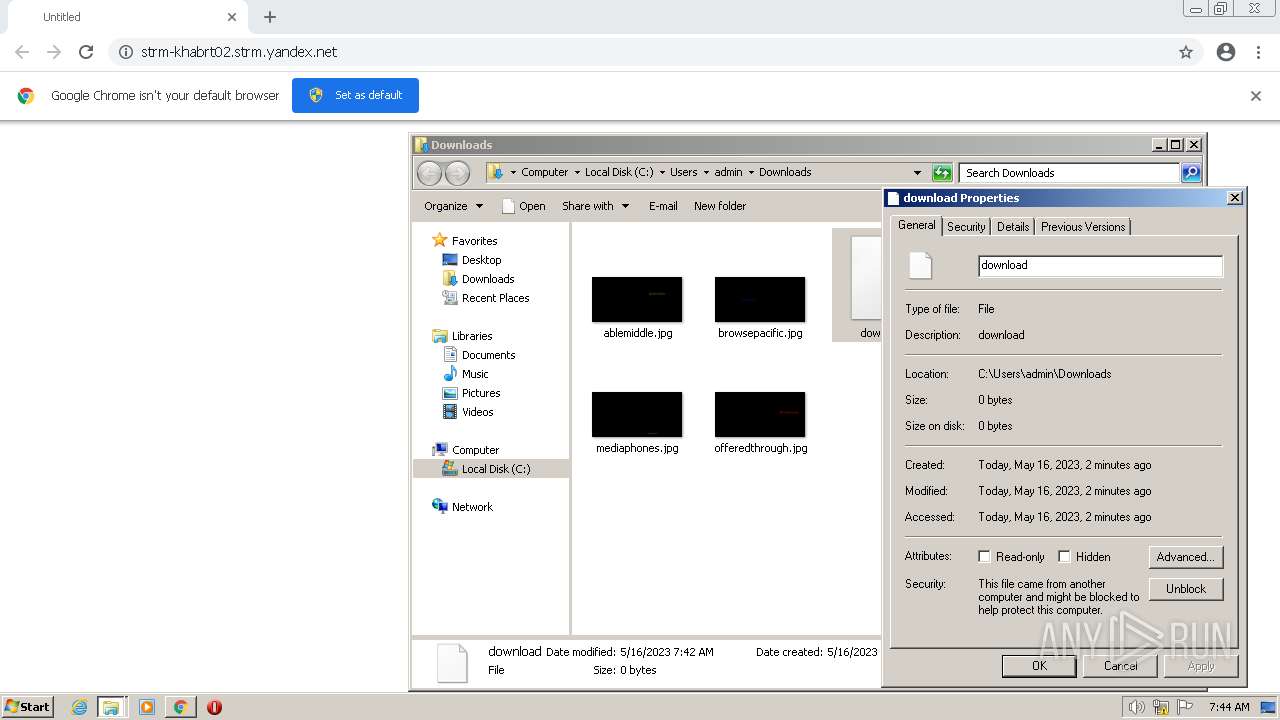This screenshot has width=1280, height=720.
Task: Click the file name field 'download'
Action: pyautogui.click(x=1100, y=265)
